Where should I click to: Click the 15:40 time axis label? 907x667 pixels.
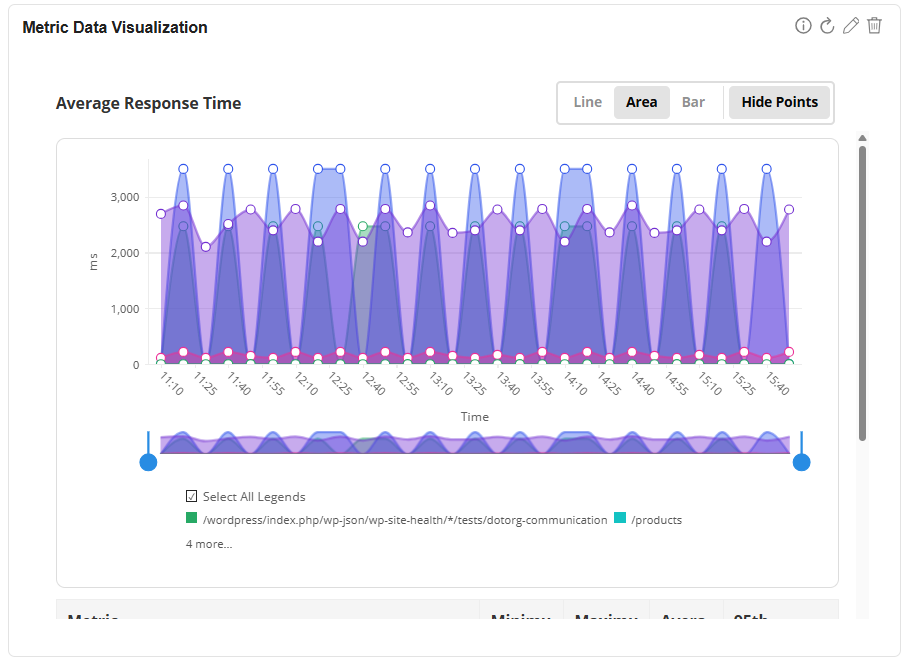click(x=777, y=384)
